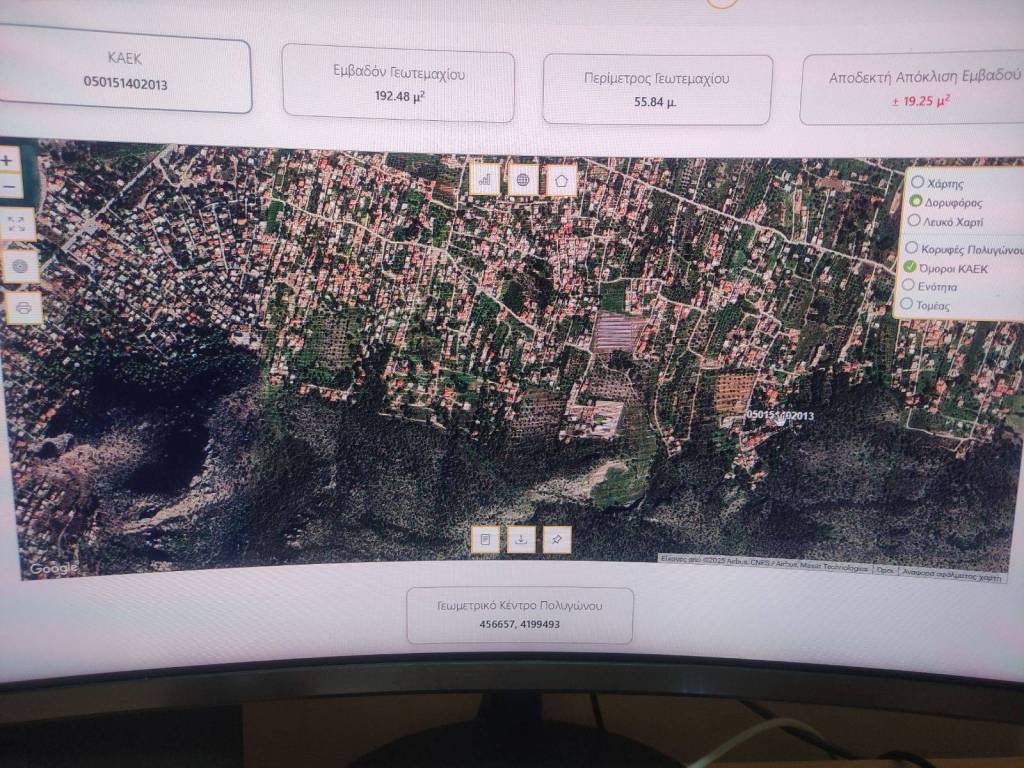Open the bar chart icon tool
The width and height of the screenshot is (1024, 768).
click(x=485, y=180)
